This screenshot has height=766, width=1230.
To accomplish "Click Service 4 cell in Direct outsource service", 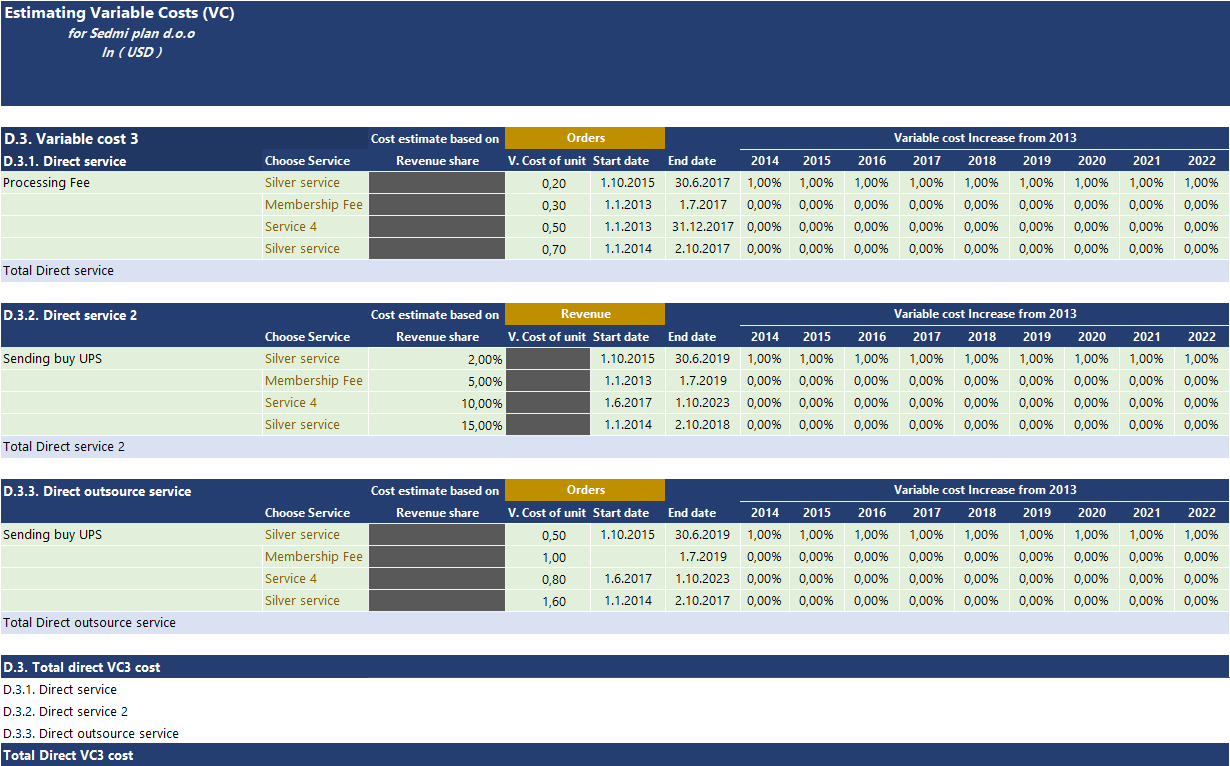I will pyautogui.click(x=314, y=579).
